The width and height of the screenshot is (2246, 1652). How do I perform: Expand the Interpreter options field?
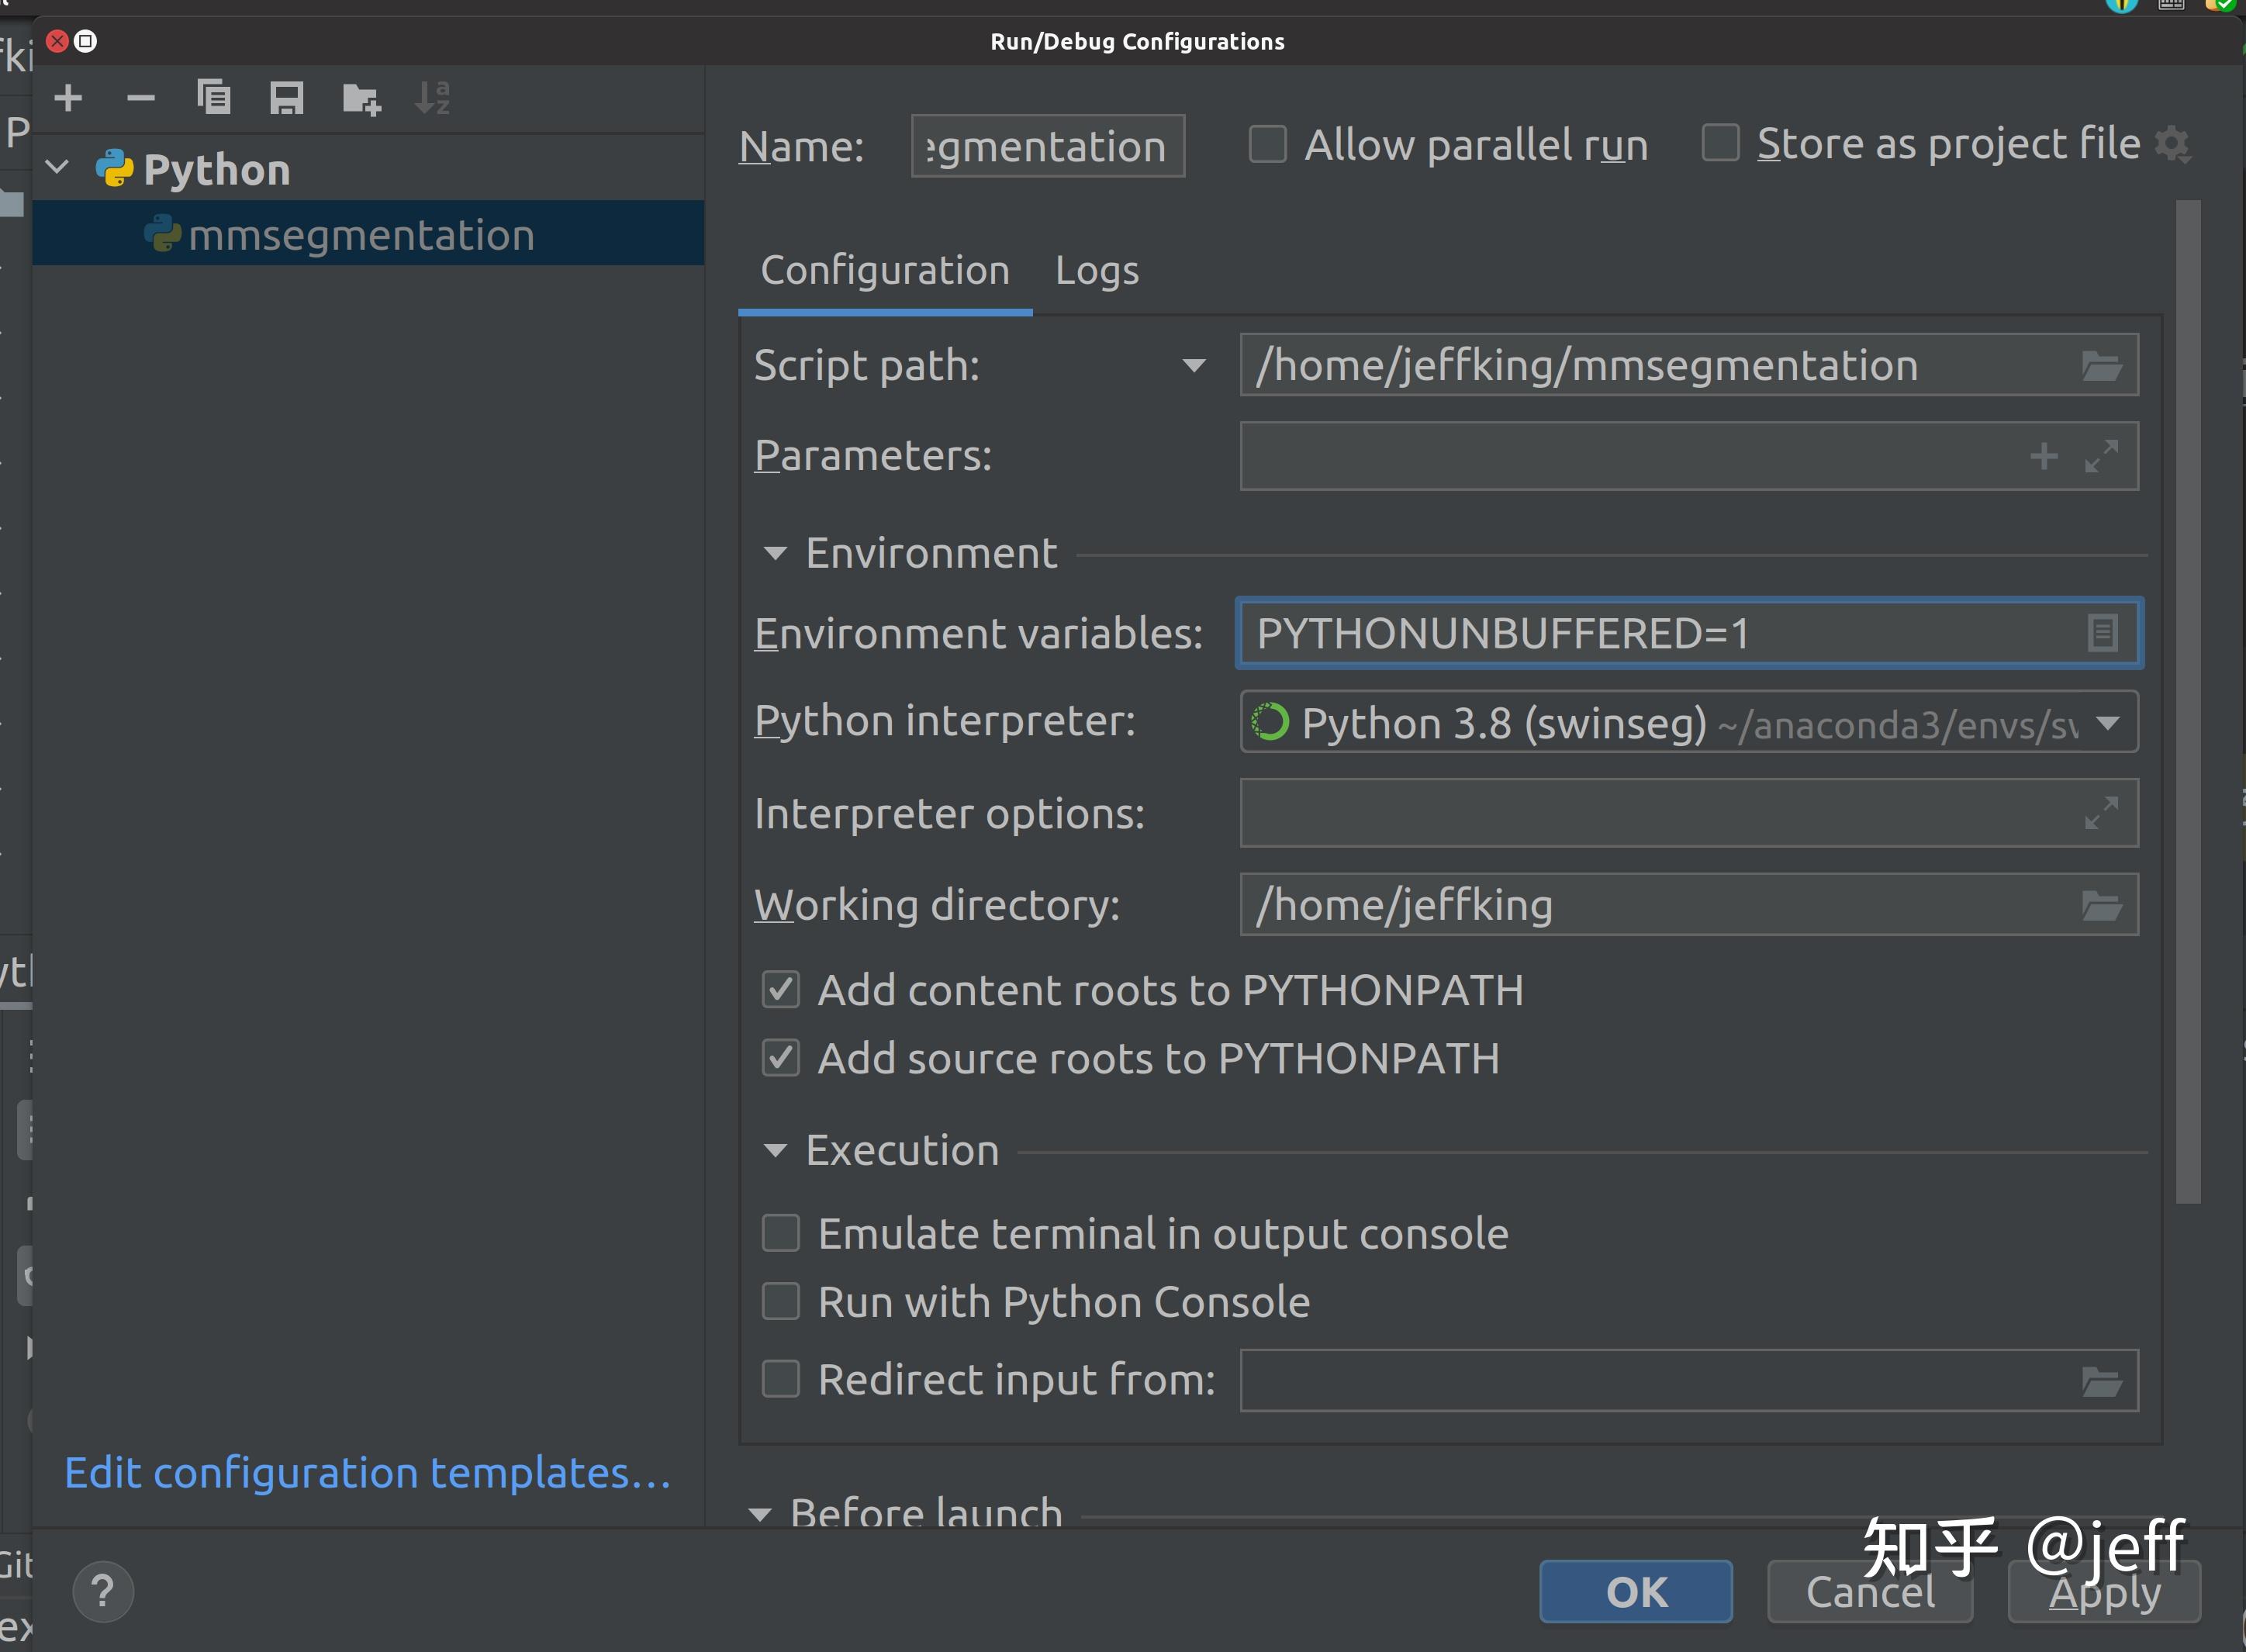coord(2101,813)
